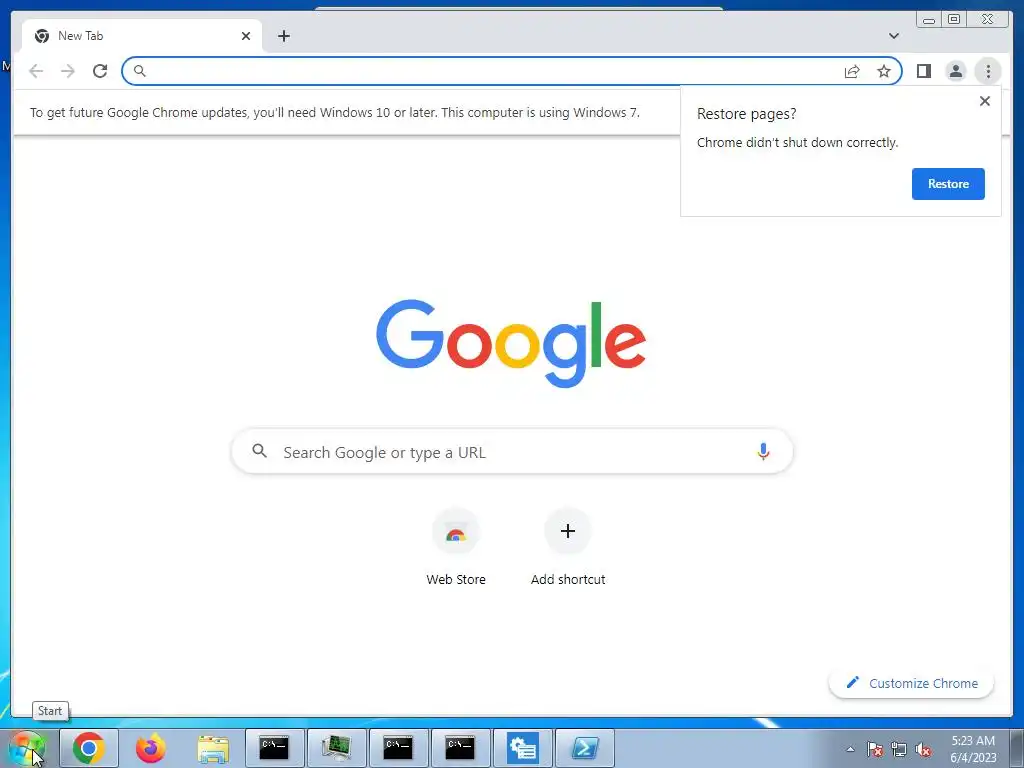Show the side panel
Viewport: 1024px width, 768px height.
point(923,71)
